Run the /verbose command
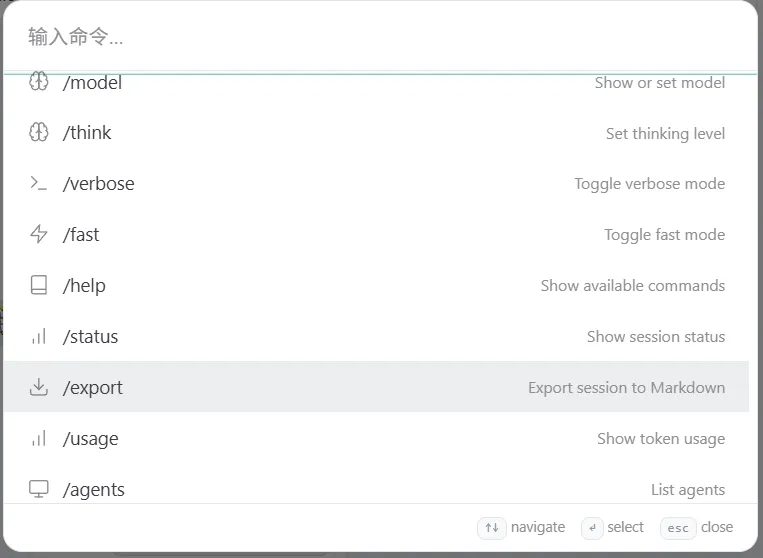The width and height of the screenshot is (763, 558). pos(99,184)
